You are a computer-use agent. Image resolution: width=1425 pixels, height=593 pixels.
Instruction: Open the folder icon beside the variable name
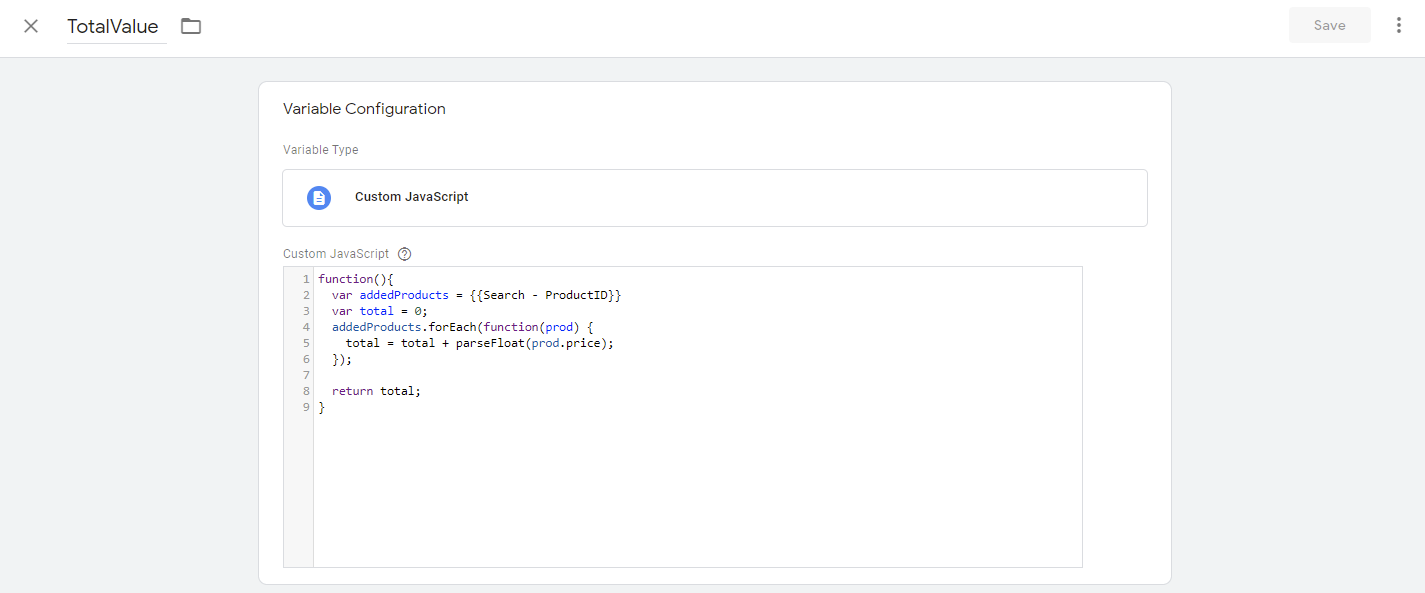(191, 27)
